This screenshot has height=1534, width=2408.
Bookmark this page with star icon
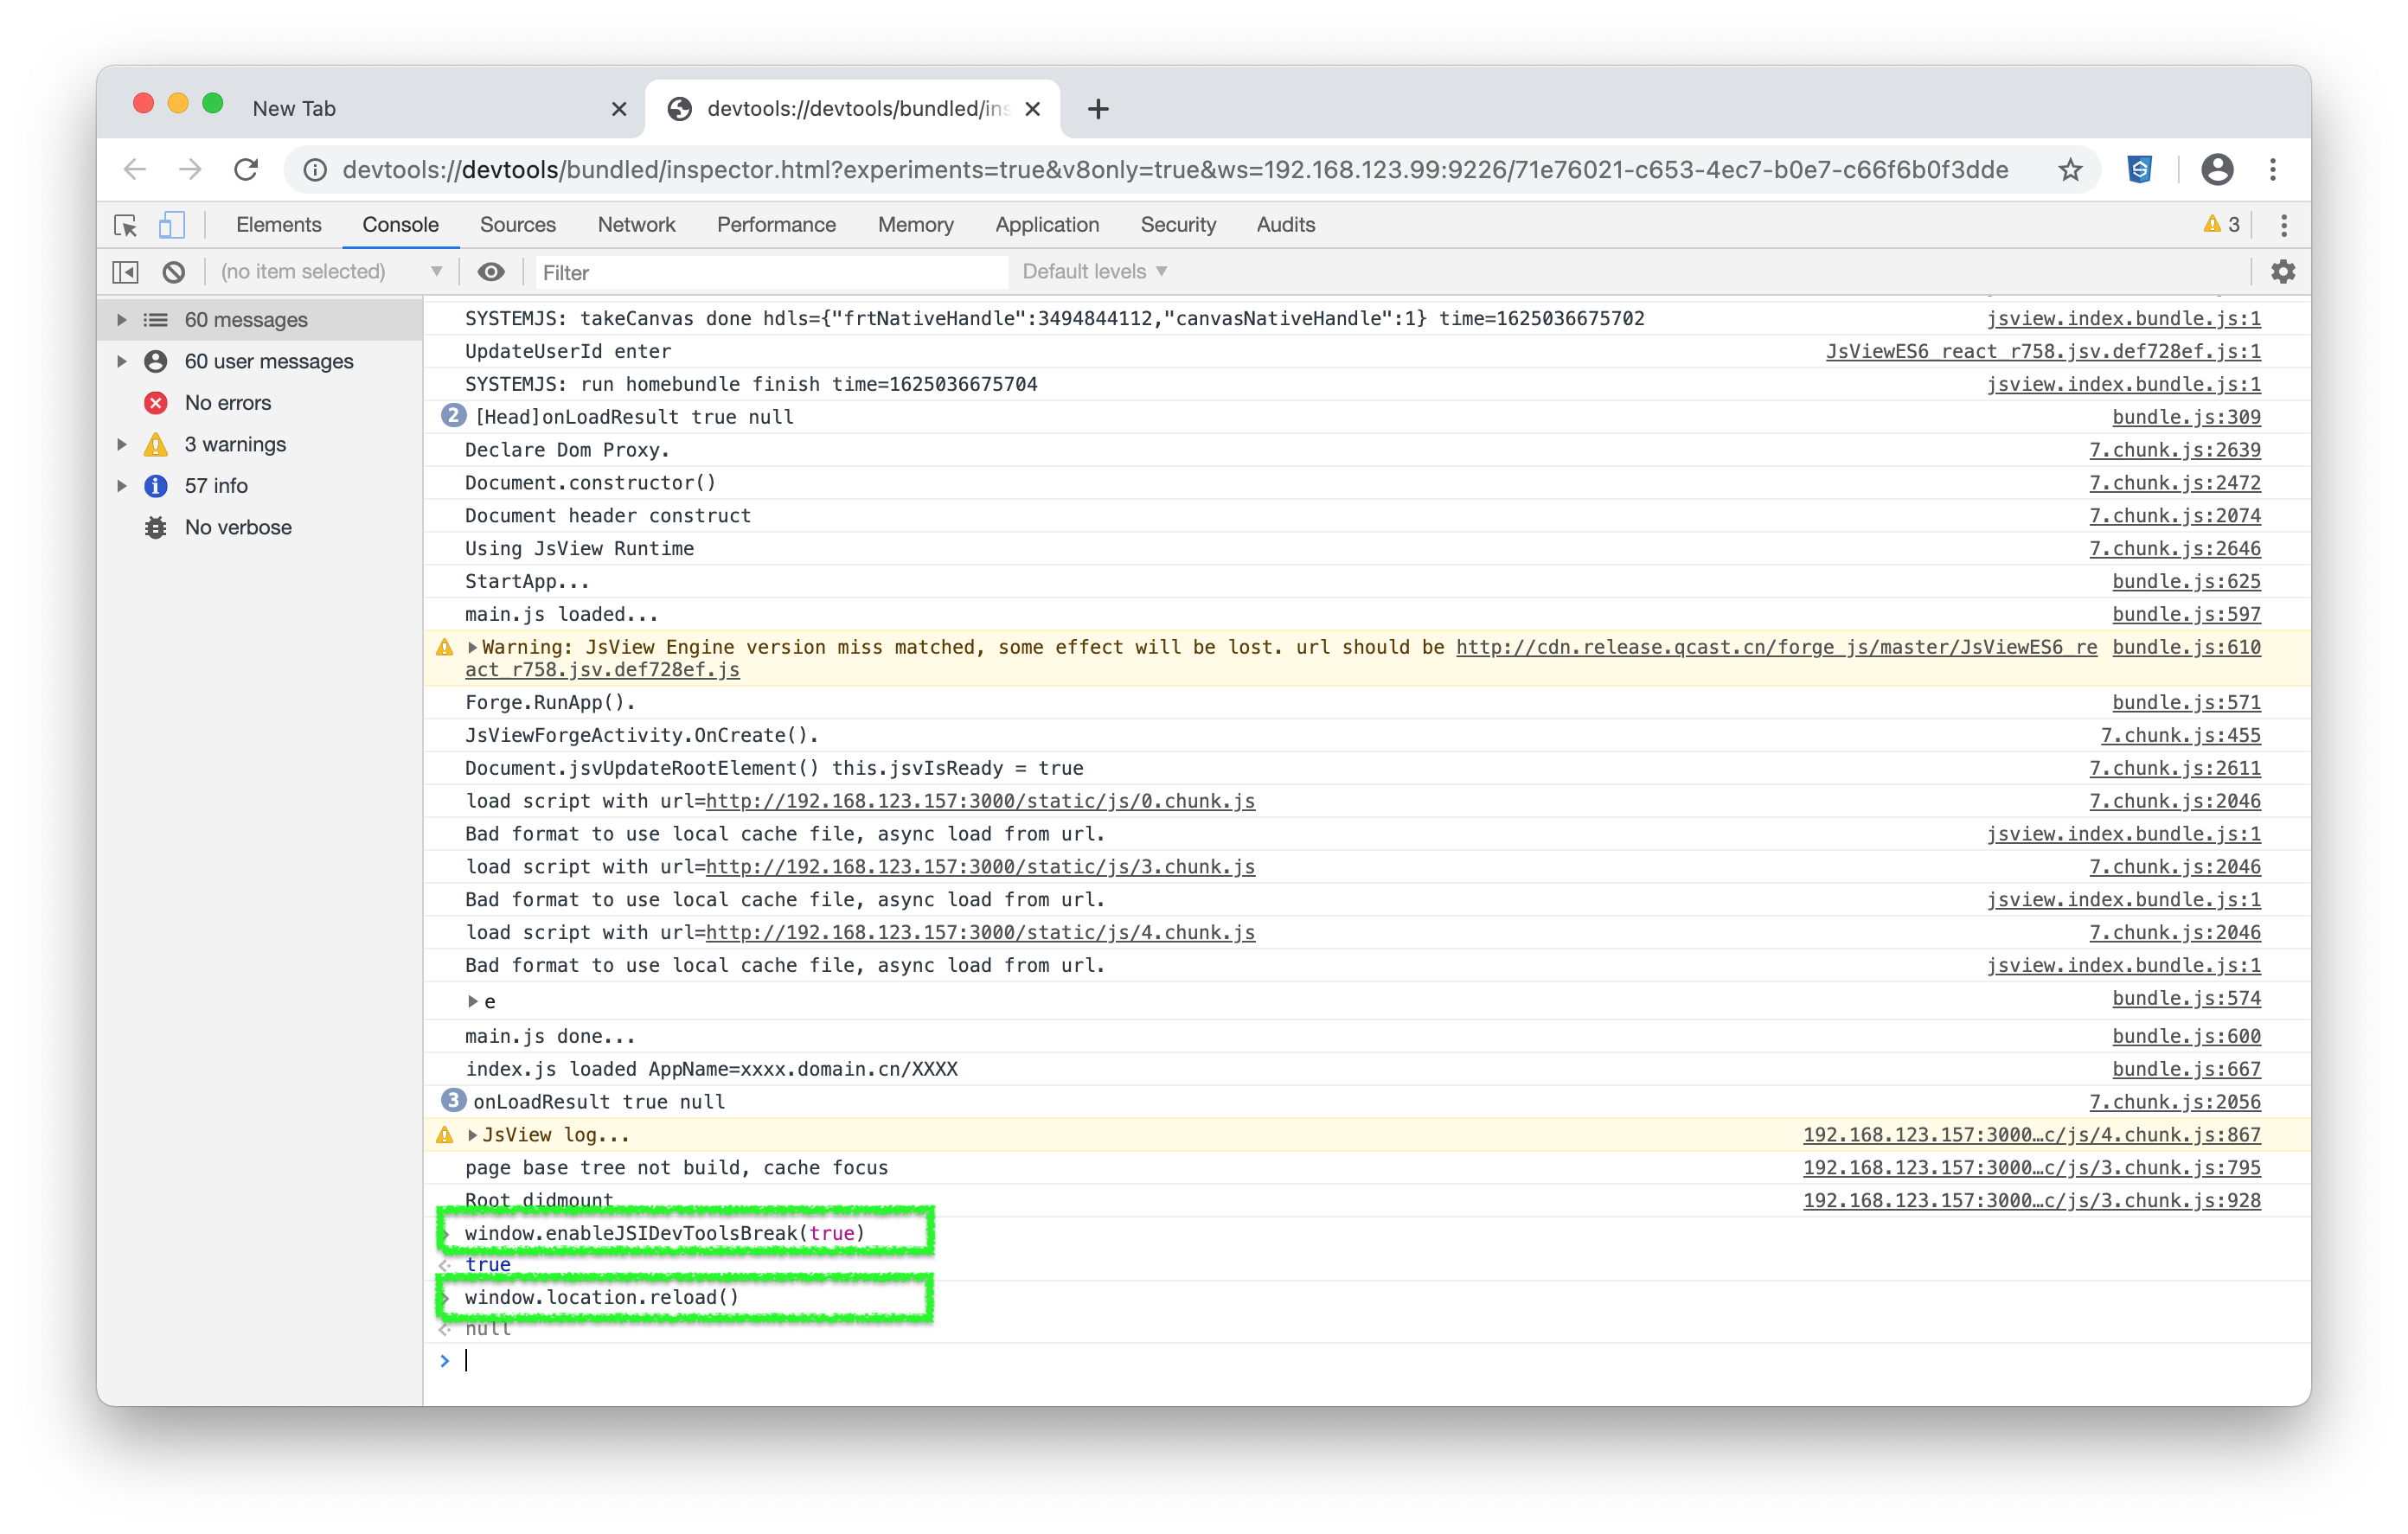point(2070,170)
